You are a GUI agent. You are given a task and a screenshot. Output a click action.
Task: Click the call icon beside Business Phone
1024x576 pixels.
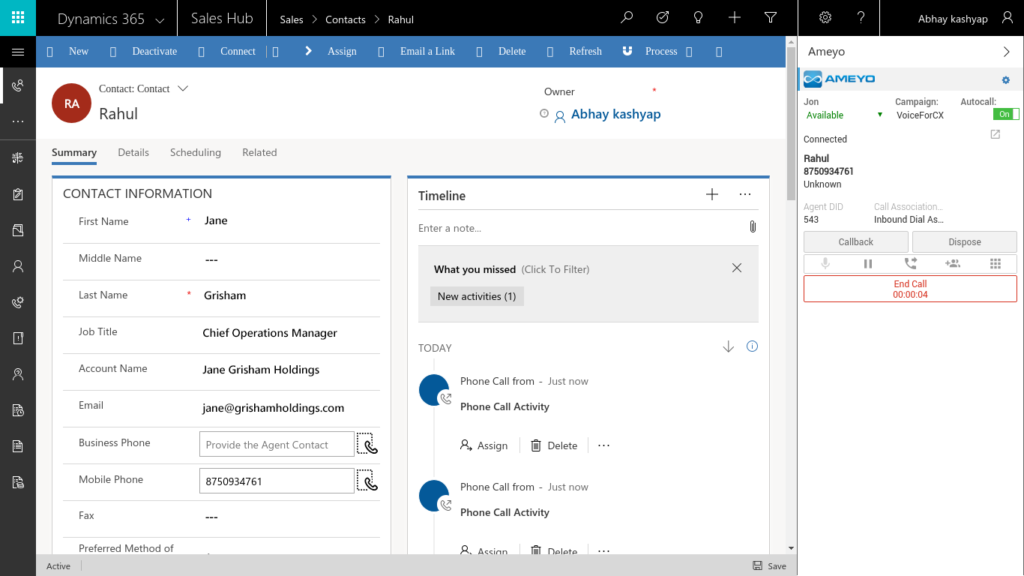(x=367, y=444)
